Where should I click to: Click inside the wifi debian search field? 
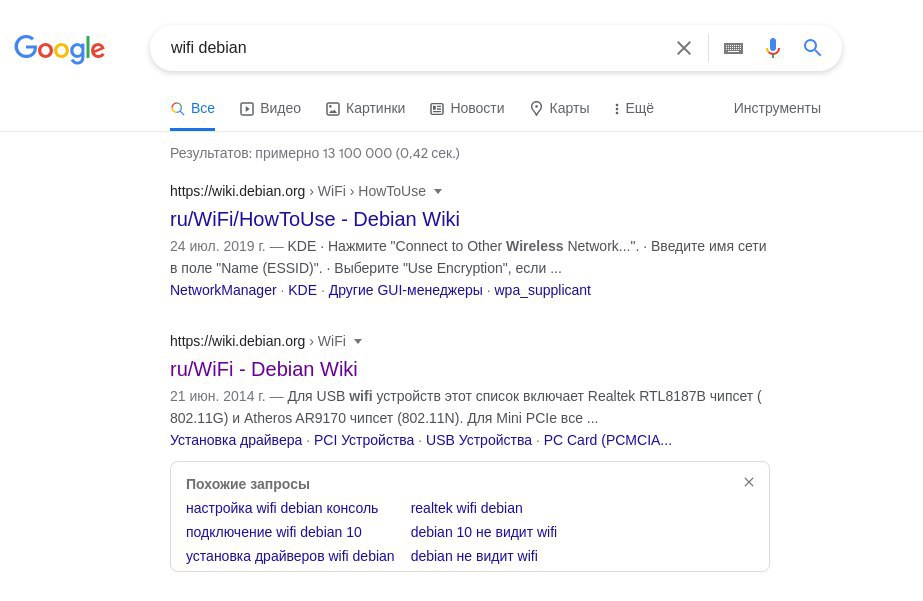pos(412,48)
